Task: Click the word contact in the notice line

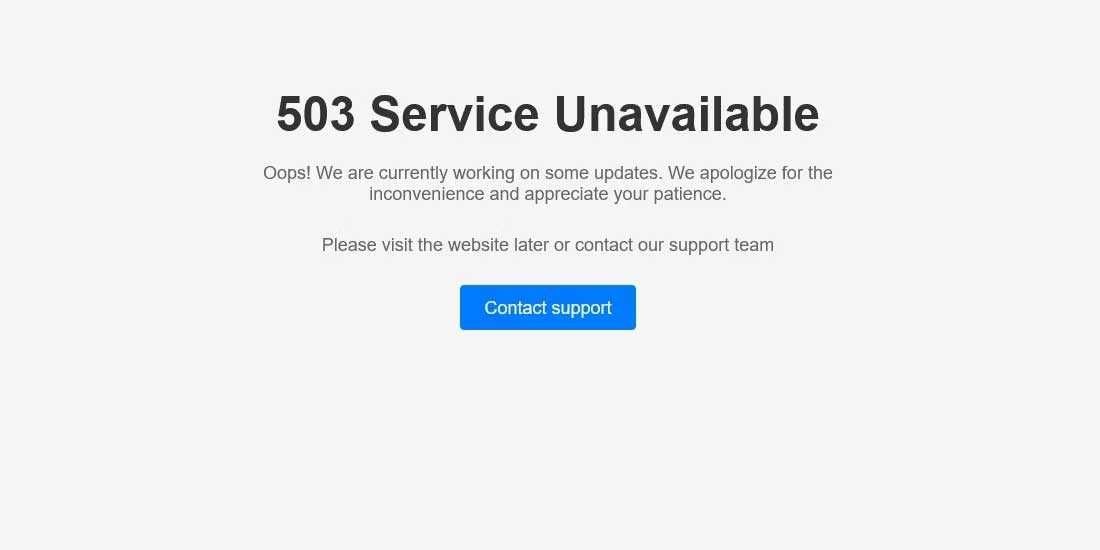Action: tap(604, 245)
